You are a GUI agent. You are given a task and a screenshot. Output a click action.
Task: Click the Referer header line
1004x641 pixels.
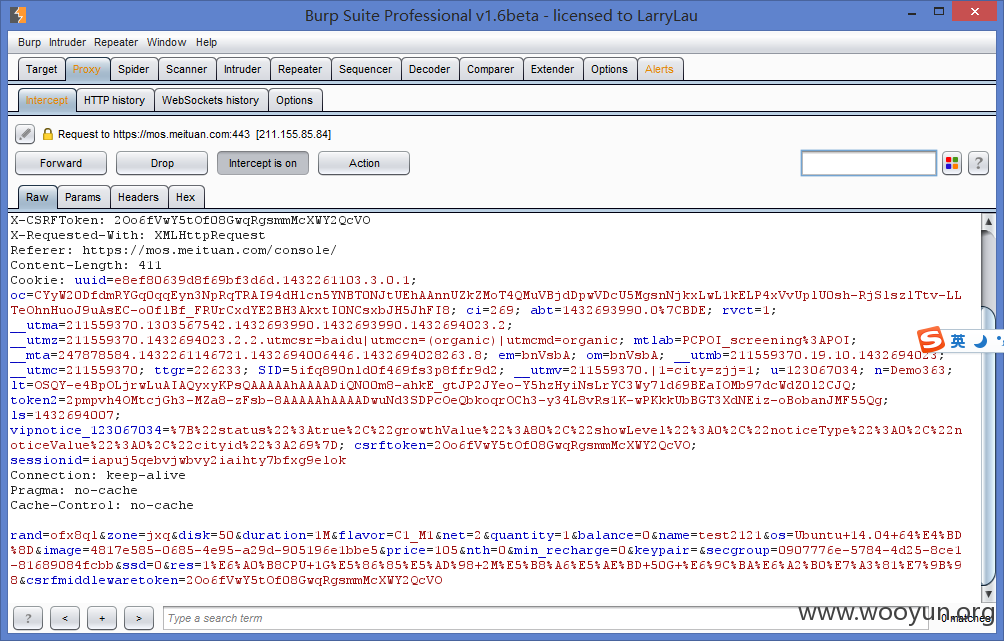pos(173,250)
